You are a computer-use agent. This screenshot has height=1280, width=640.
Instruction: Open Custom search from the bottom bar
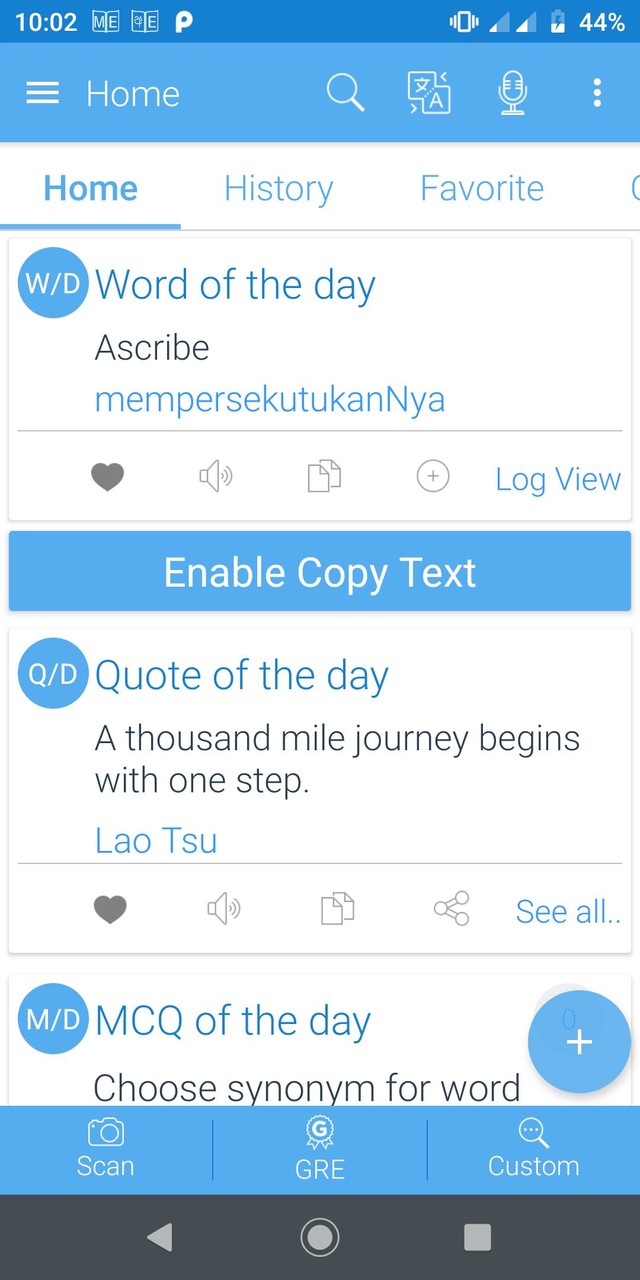(533, 1148)
